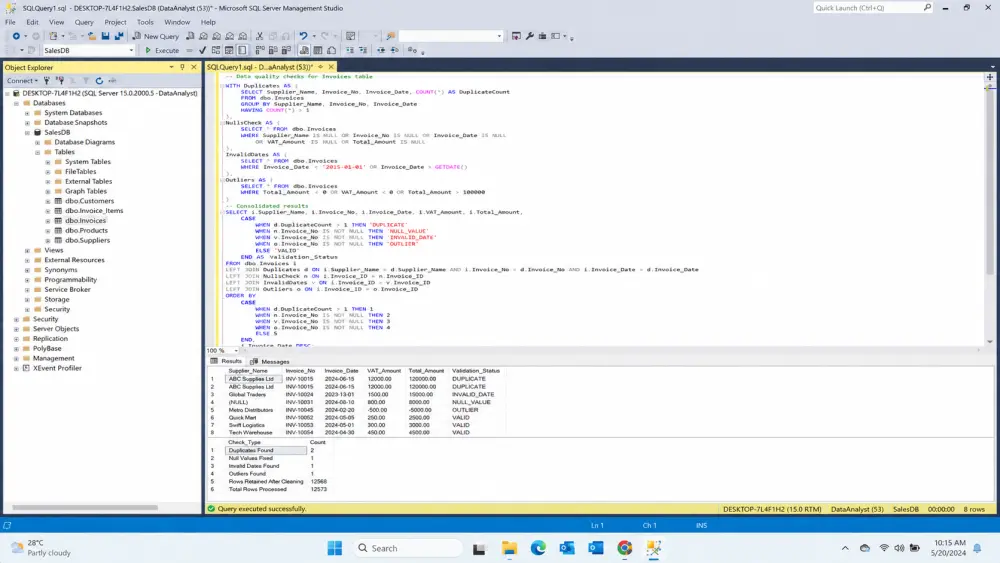
Task: Open the Query menu
Action: tap(84, 22)
